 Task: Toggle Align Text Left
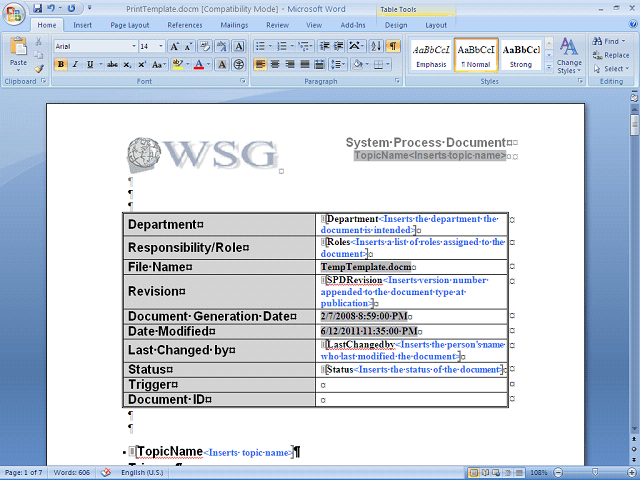[260, 64]
